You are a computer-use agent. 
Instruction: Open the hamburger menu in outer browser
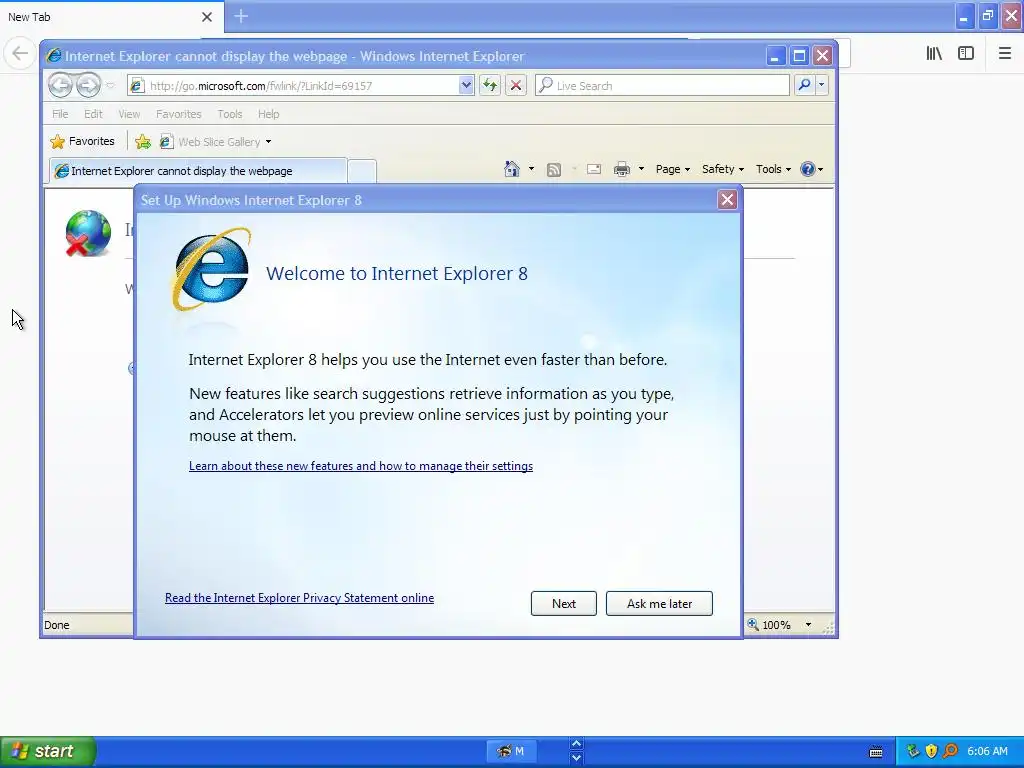coord(1004,54)
